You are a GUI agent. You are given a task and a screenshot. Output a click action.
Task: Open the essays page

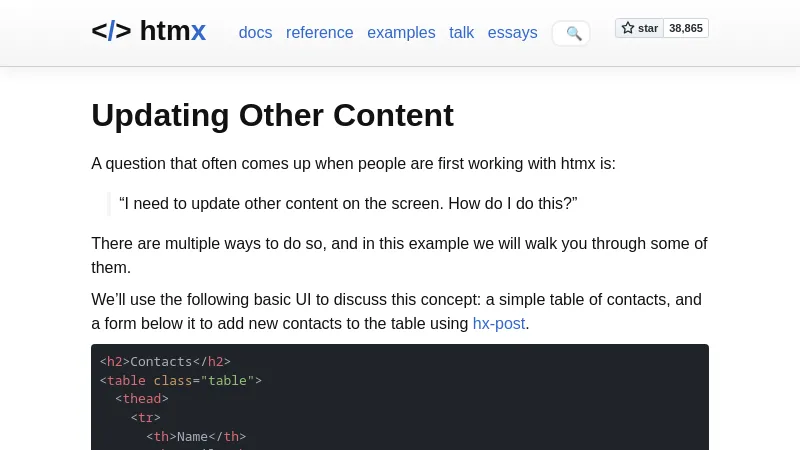[512, 32]
